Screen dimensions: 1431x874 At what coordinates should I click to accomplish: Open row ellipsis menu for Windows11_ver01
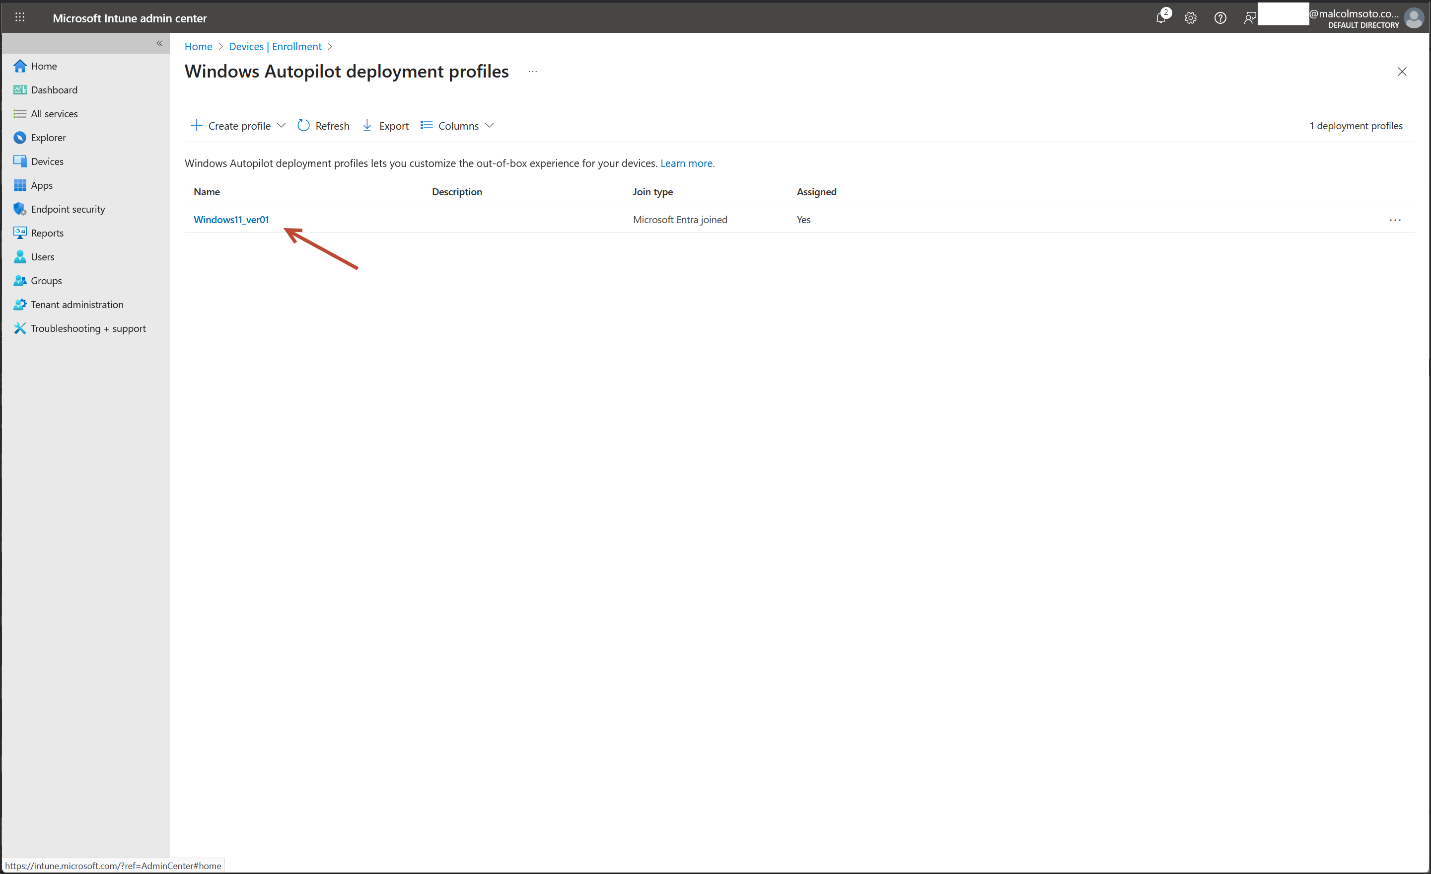pos(1395,220)
